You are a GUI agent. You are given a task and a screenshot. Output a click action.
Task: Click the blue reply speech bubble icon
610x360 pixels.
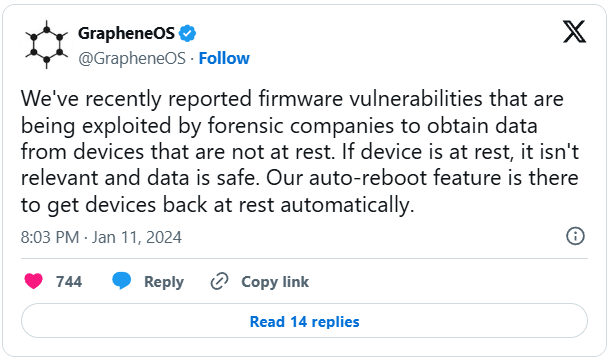coord(122,281)
